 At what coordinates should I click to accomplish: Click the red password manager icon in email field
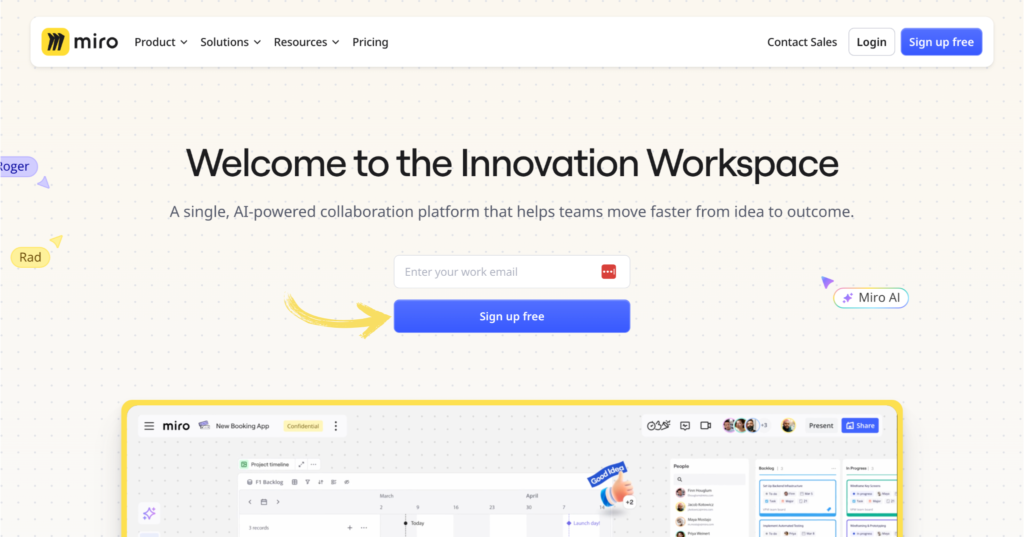coord(609,272)
